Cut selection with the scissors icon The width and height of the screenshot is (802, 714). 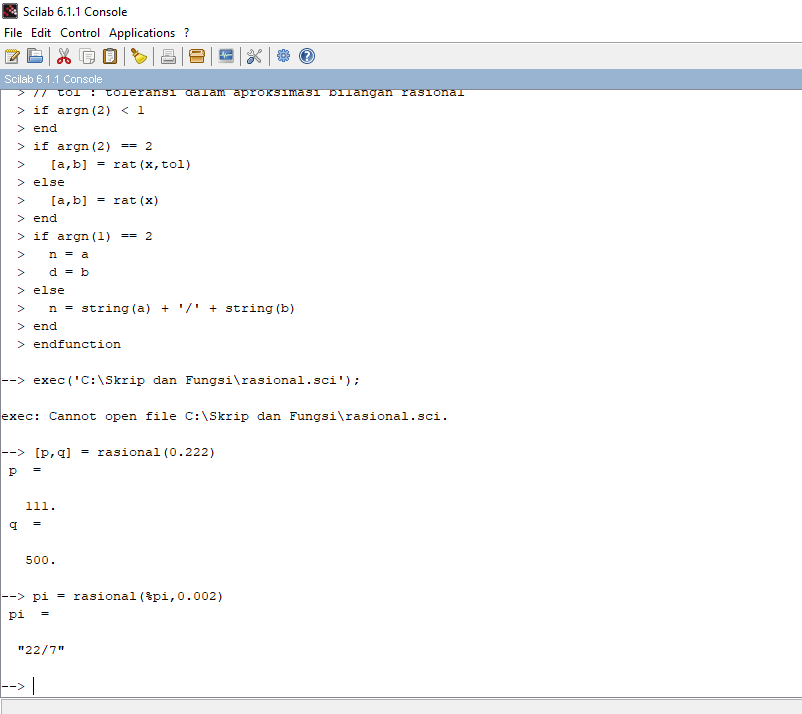tap(64, 56)
